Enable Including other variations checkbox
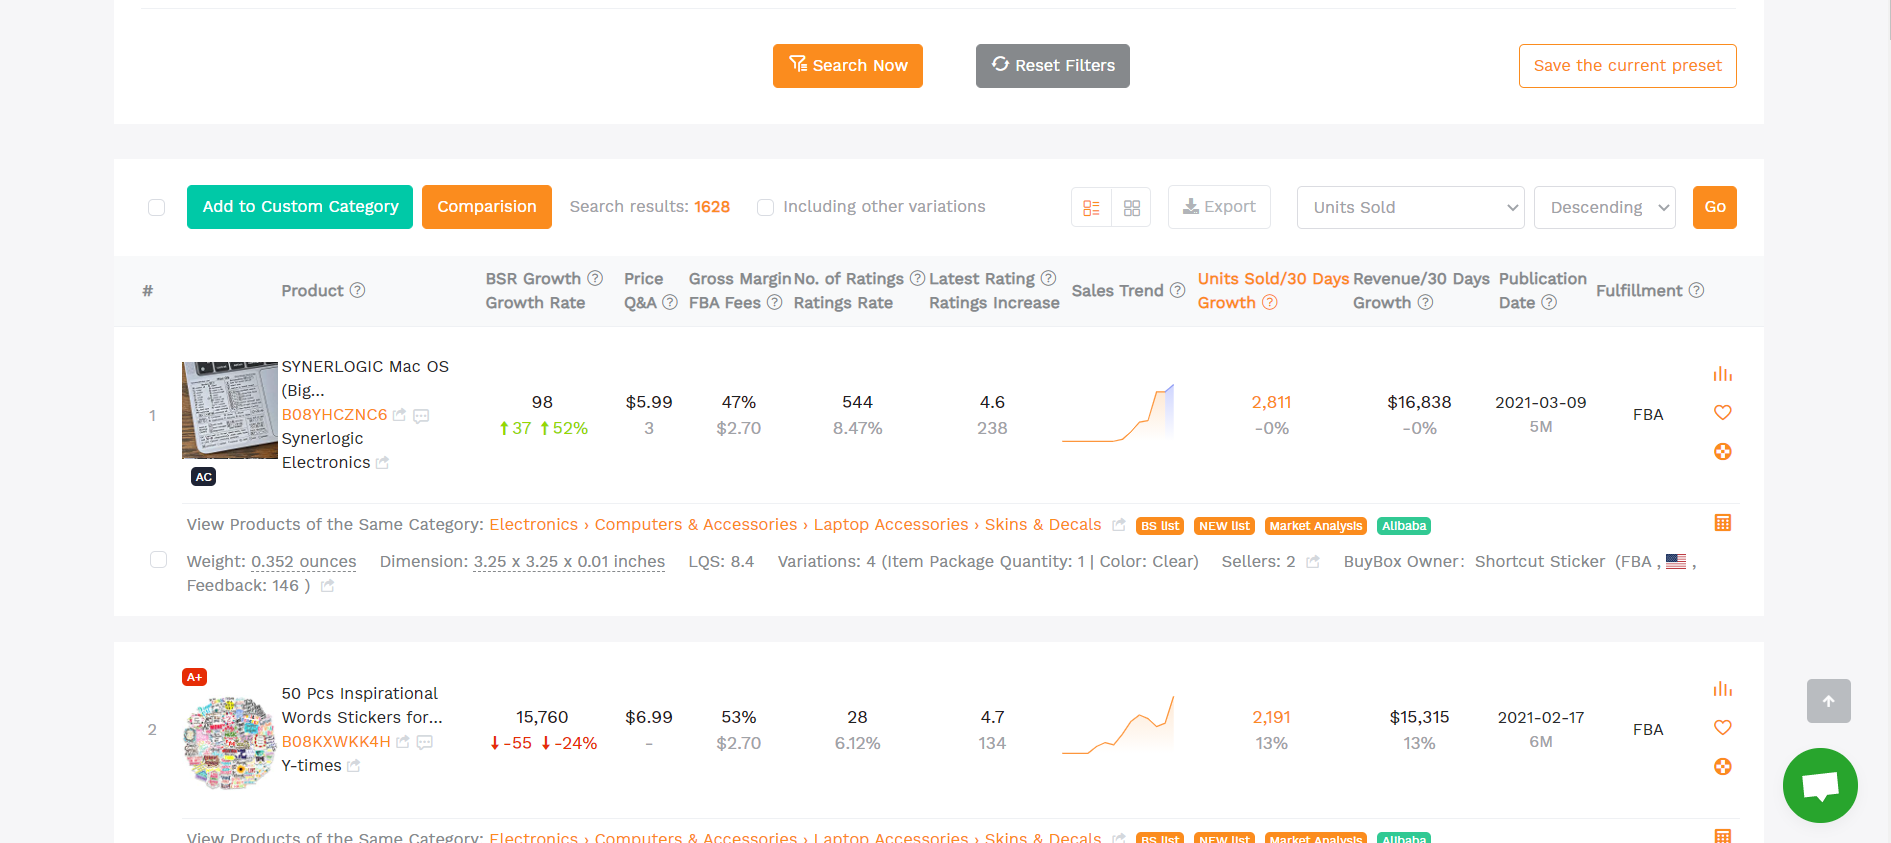 [766, 207]
